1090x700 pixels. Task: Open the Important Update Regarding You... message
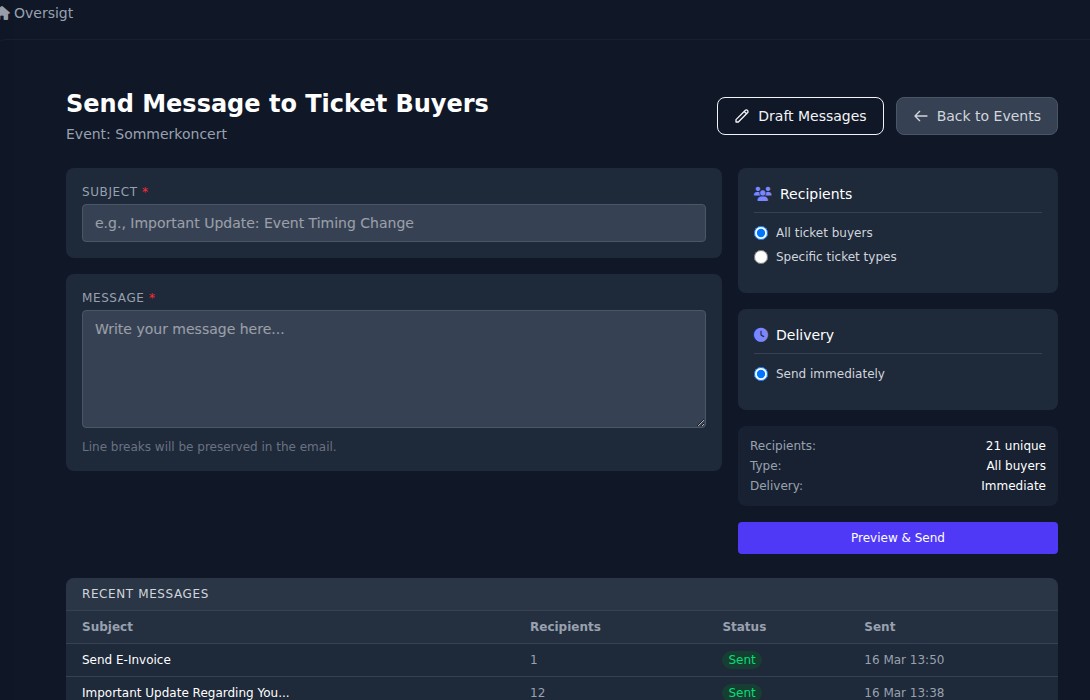[x=186, y=693]
